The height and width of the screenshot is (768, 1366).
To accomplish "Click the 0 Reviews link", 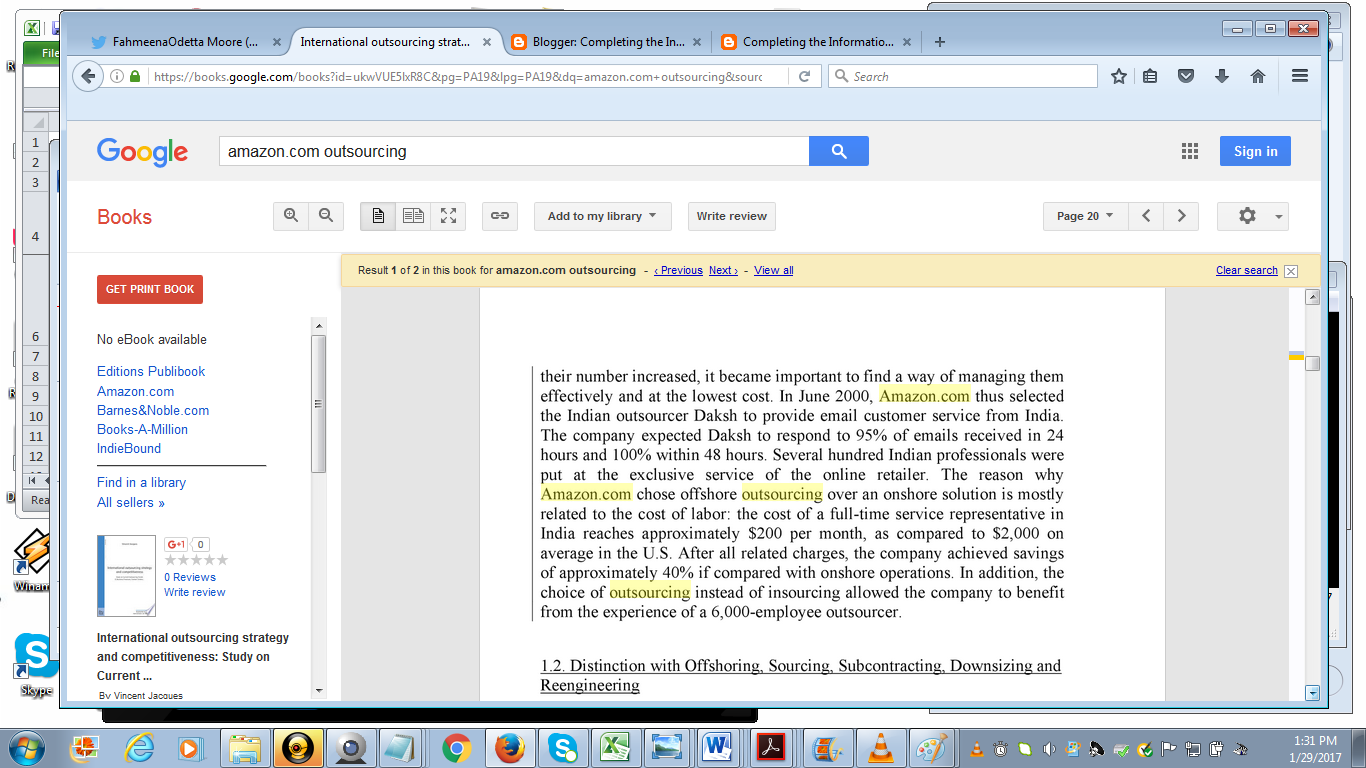I will pos(190,577).
